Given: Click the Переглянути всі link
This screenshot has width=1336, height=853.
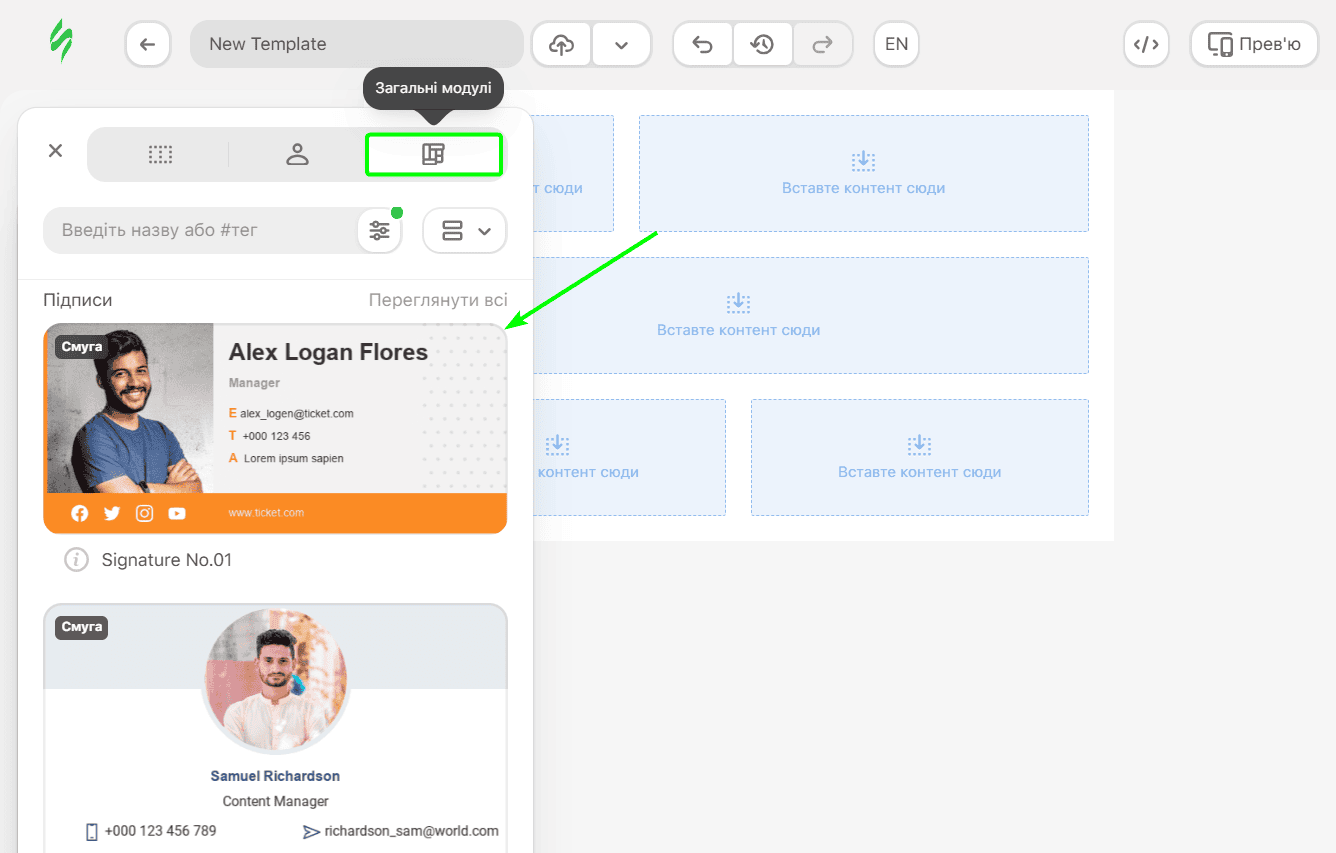Looking at the screenshot, I should pyautogui.click(x=438, y=300).
